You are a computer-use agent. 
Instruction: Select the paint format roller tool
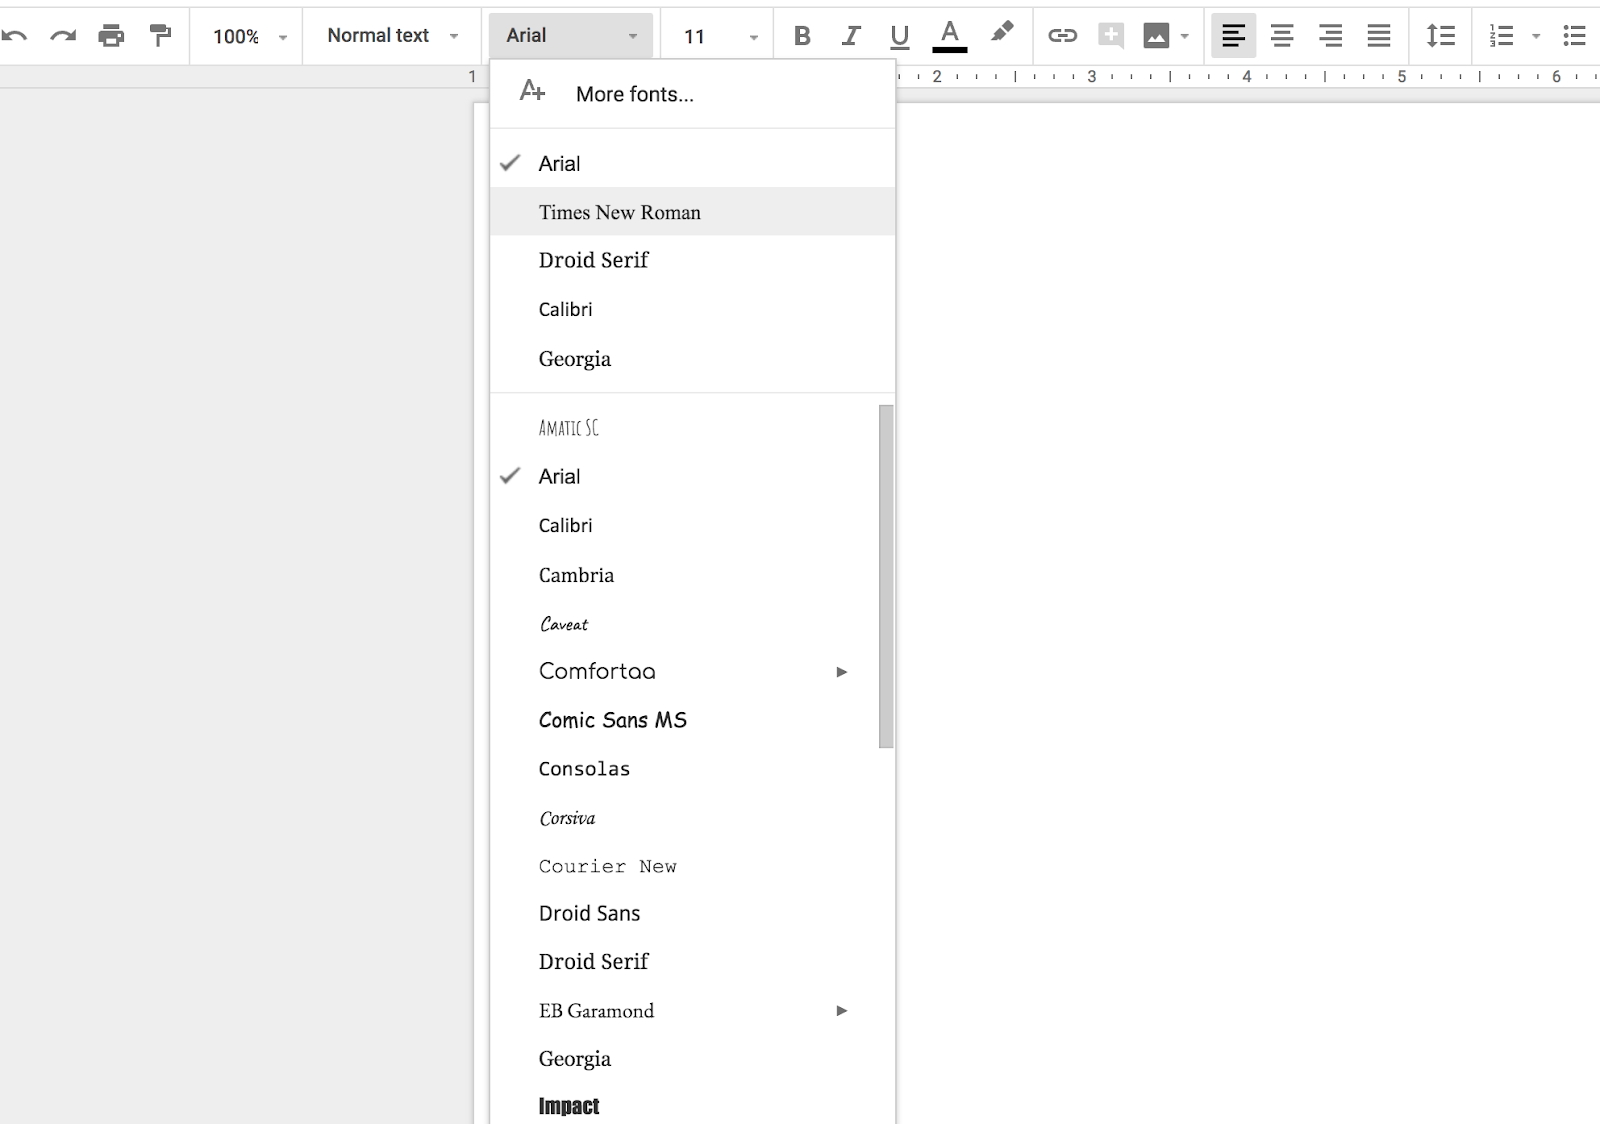click(160, 36)
